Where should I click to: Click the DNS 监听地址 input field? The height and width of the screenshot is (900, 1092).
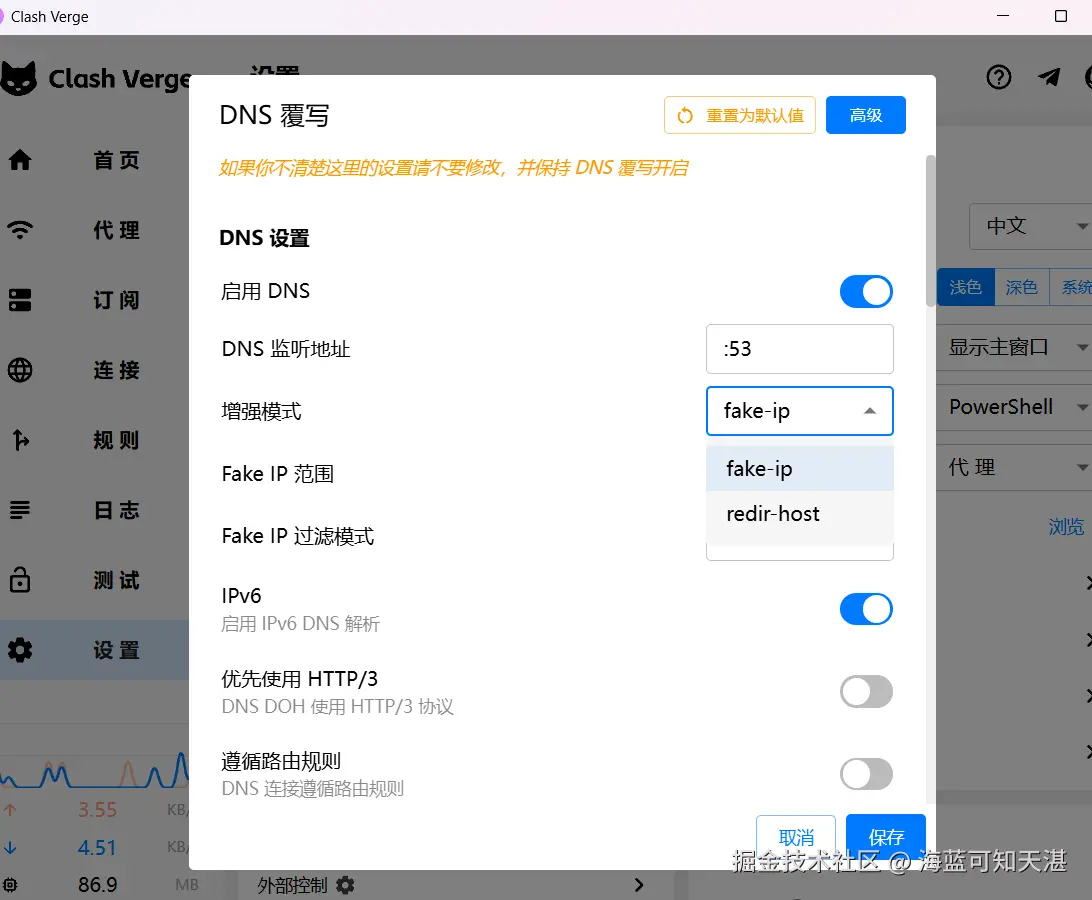799,349
